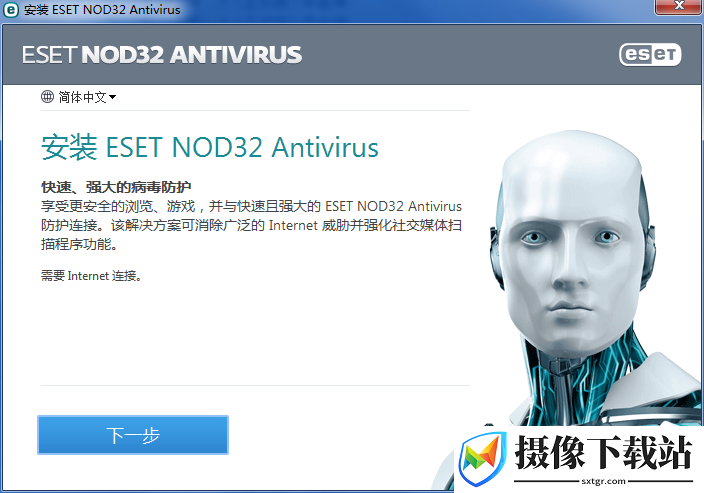Proceed with the 下一步 button
704x493 pixels.
tap(133, 435)
